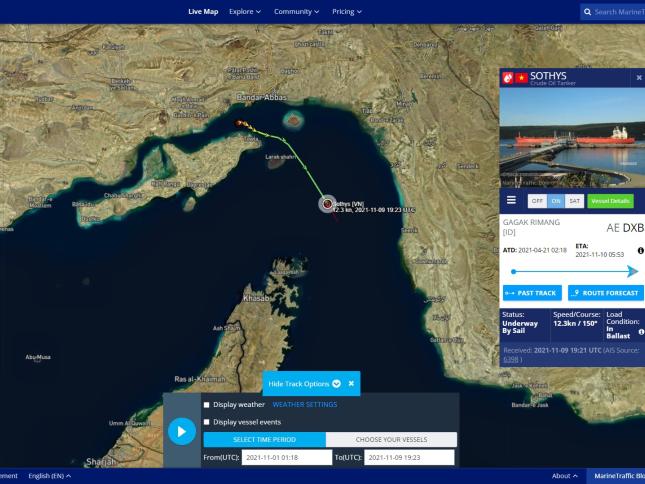Click the green Vessel Details button
This screenshot has width=645, height=484.
pos(610,201)
